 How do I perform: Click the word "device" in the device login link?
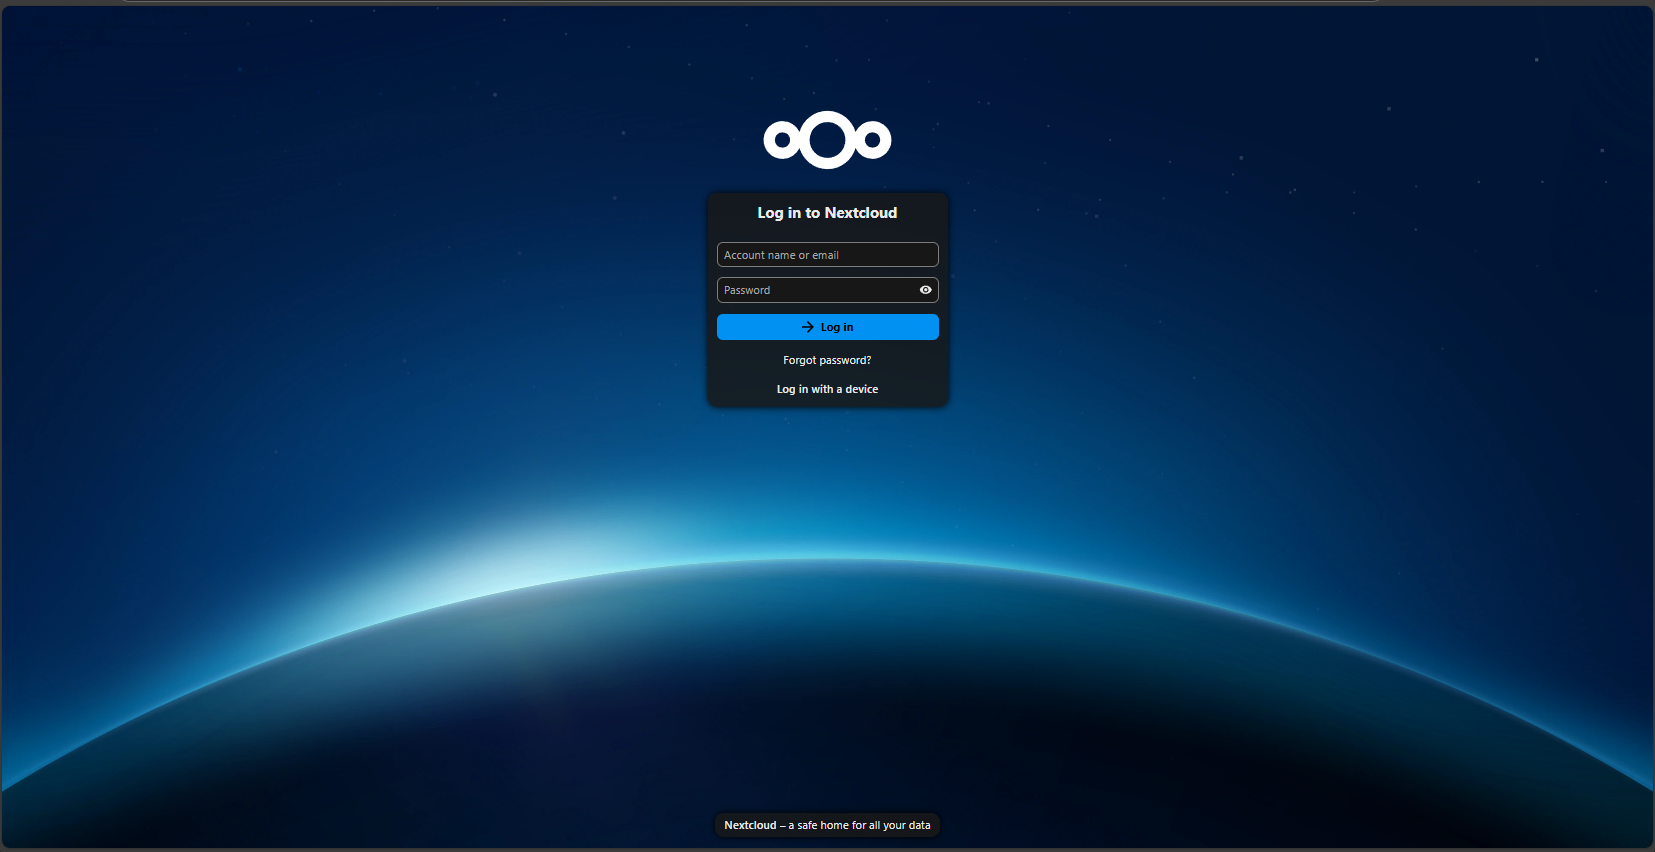(861, 389)
